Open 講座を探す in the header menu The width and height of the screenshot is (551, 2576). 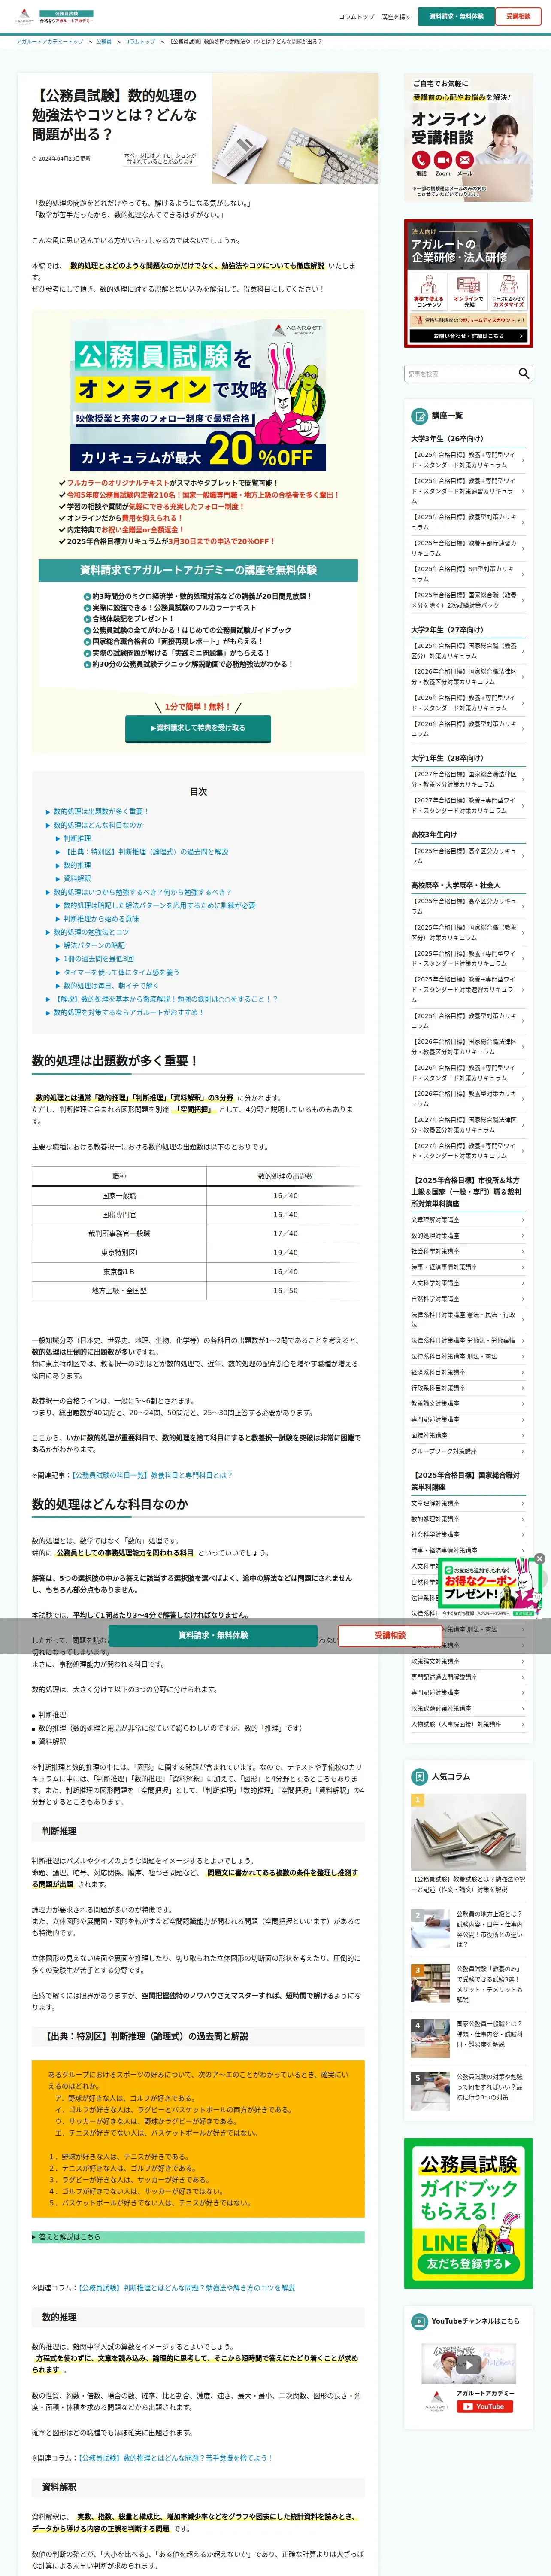click(x=396, y=17)
